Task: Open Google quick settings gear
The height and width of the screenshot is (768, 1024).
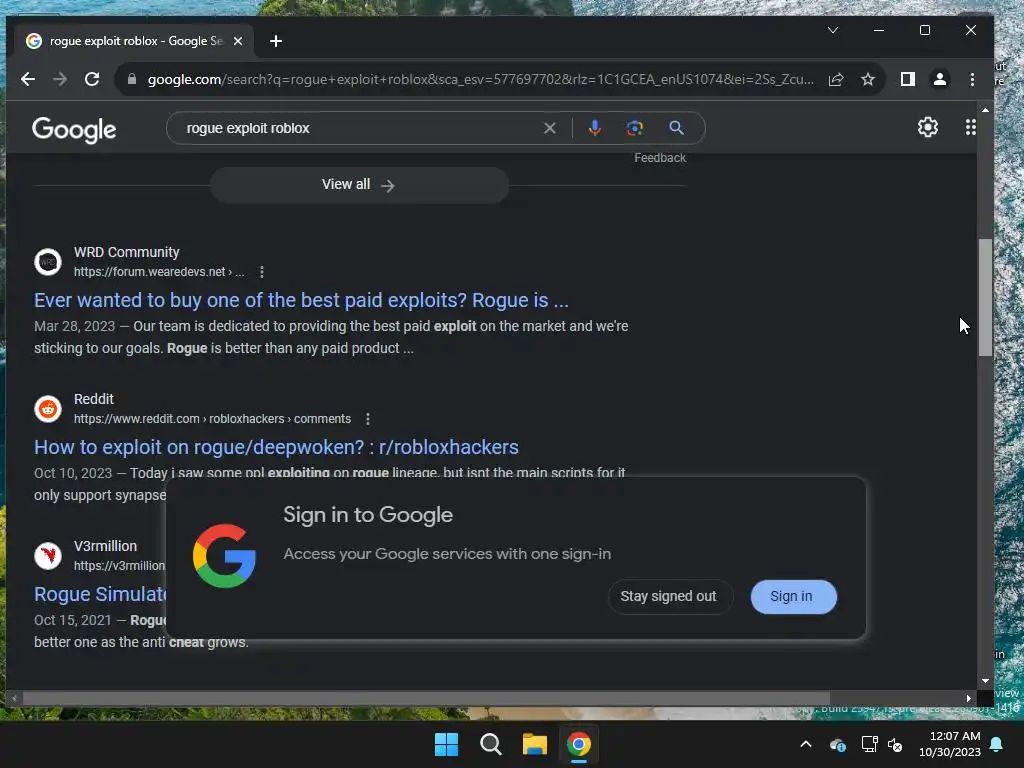Action: tap(927, 127)
